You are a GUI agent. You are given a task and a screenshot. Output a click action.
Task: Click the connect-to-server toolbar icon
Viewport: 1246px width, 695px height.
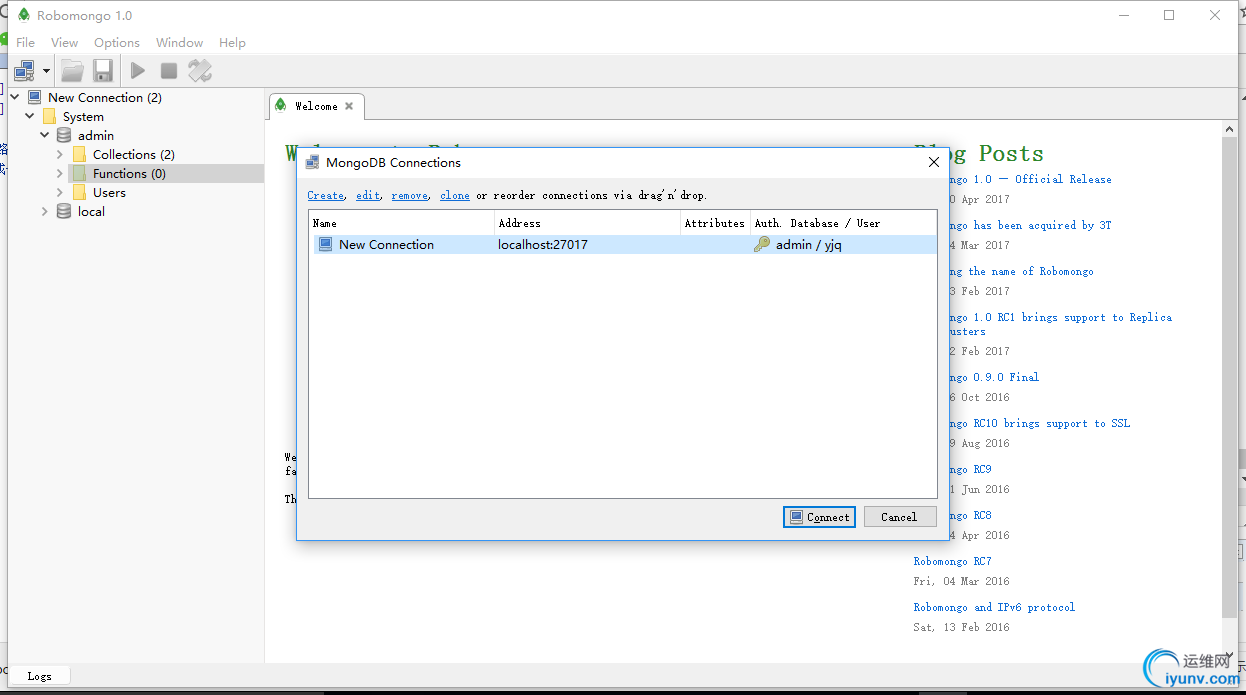(x=24, y=71)
